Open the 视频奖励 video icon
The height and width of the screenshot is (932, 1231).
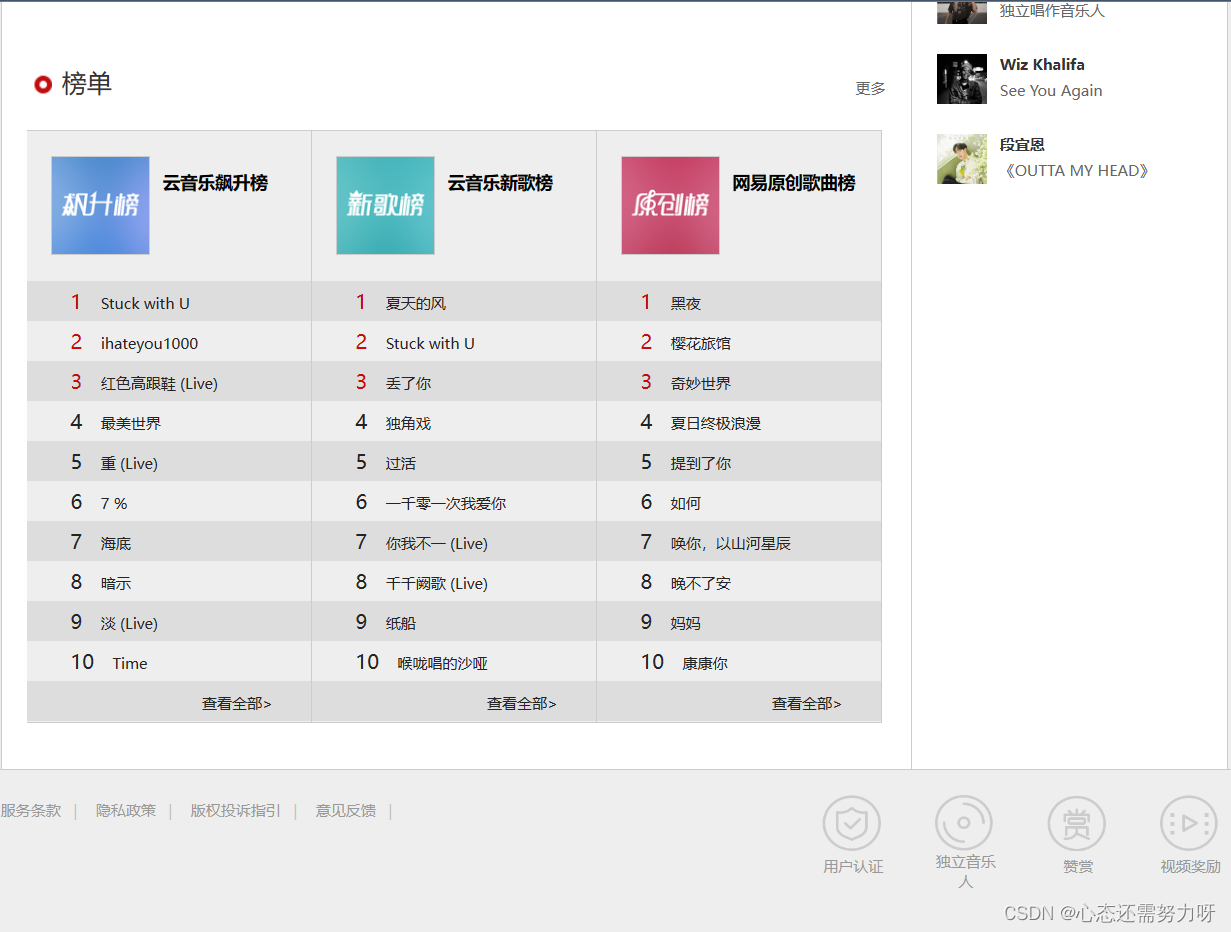tap(1189, 824)
